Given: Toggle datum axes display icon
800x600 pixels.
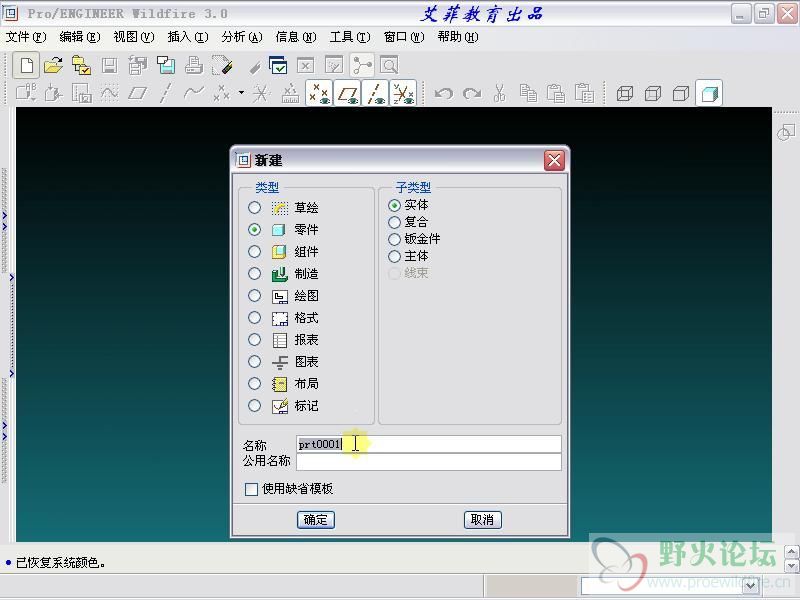Looking at the screenshot, I should 376,93.
